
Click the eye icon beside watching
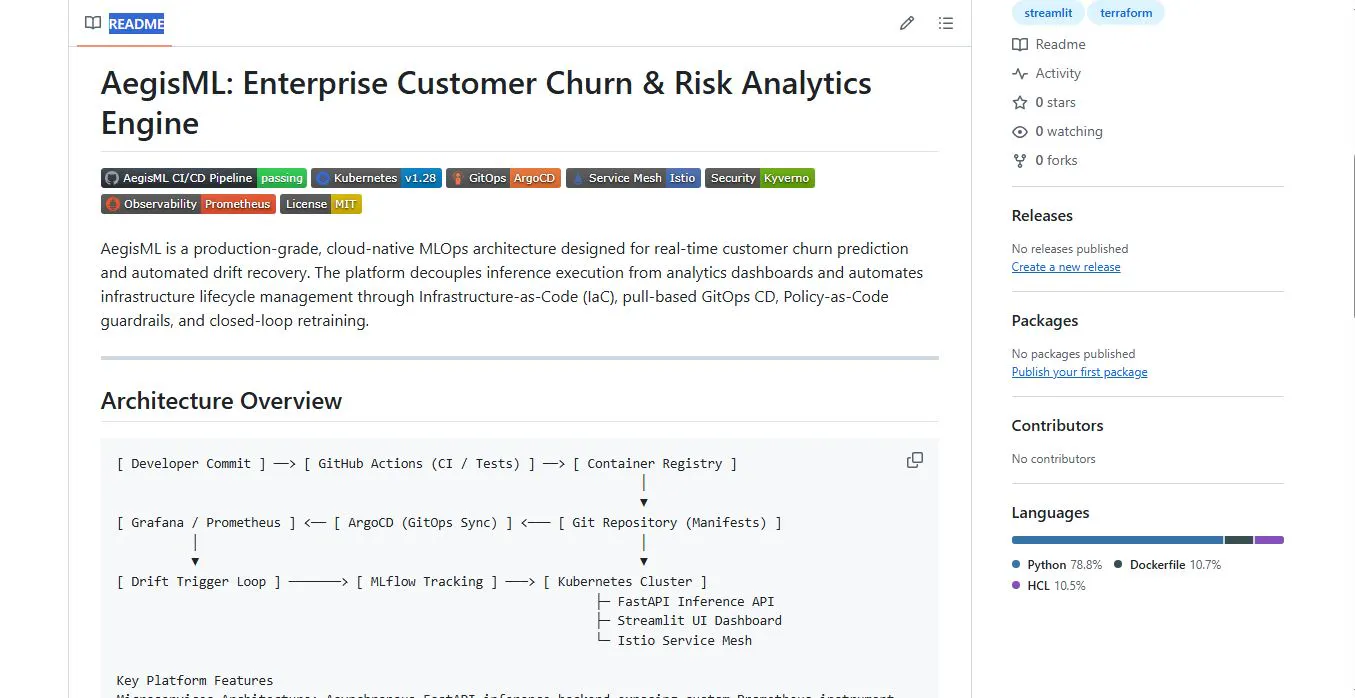pos(1020,131)
